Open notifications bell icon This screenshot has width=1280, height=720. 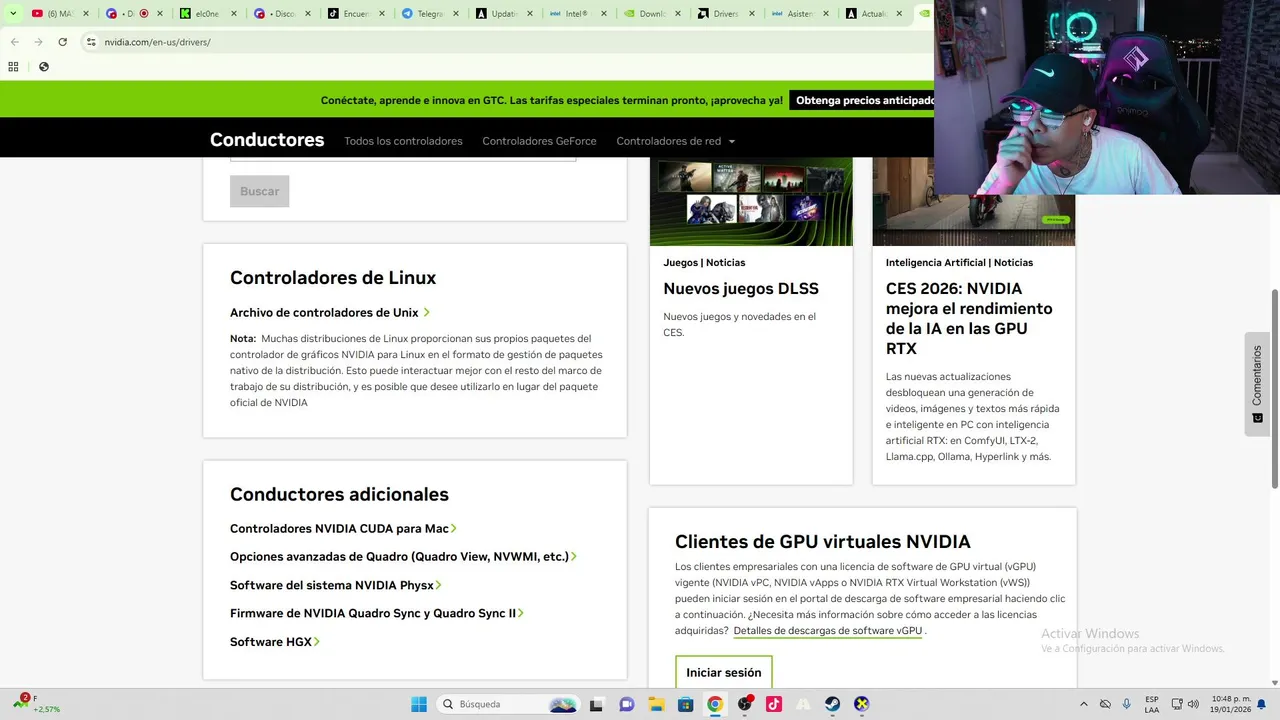click(x=1263, y=704)
